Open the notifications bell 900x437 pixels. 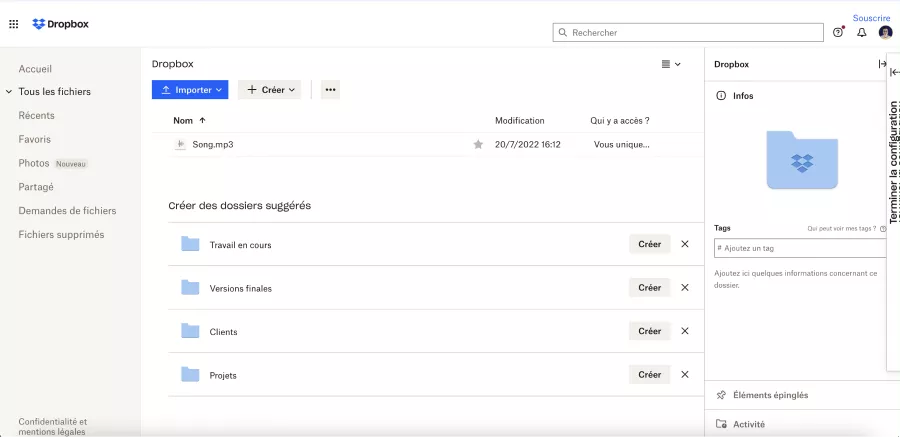pos(862,33)
